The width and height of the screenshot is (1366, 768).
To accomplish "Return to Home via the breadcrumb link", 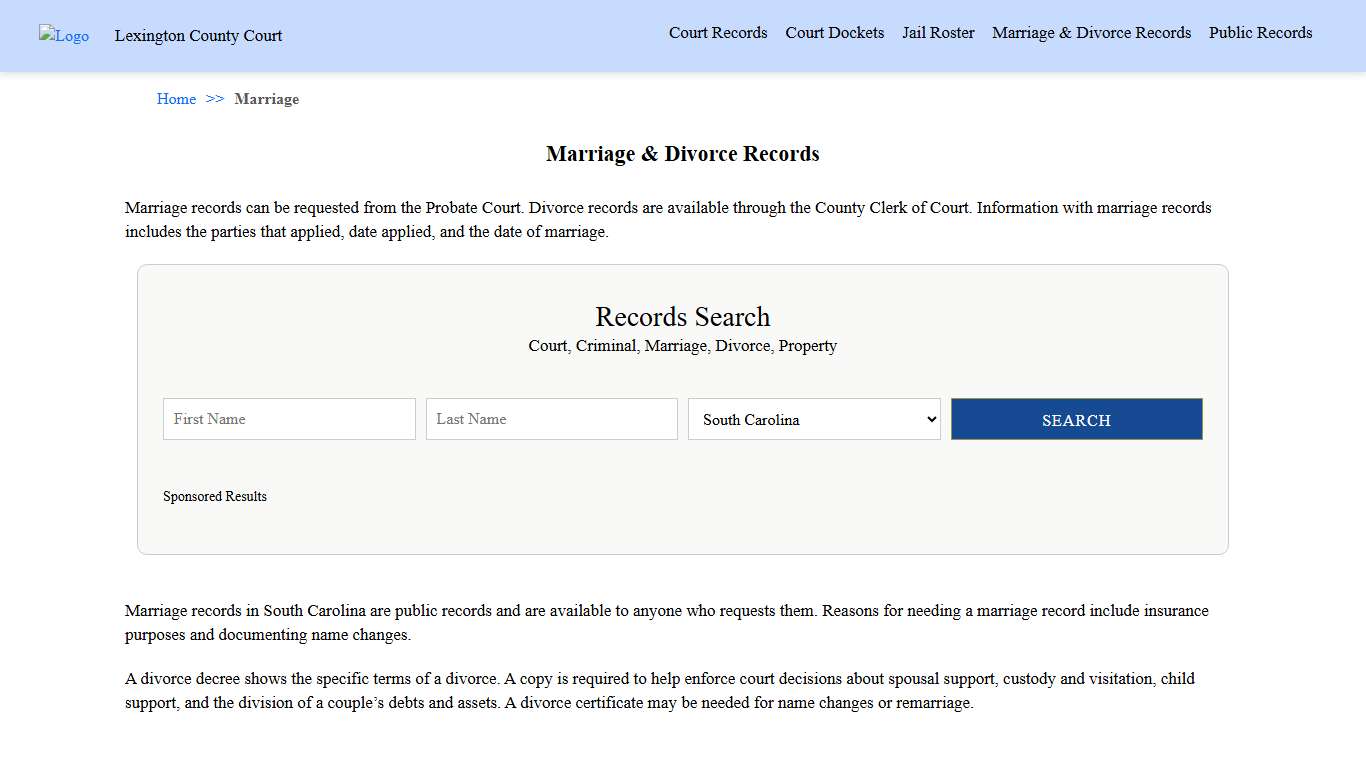I will pos(176,99).
